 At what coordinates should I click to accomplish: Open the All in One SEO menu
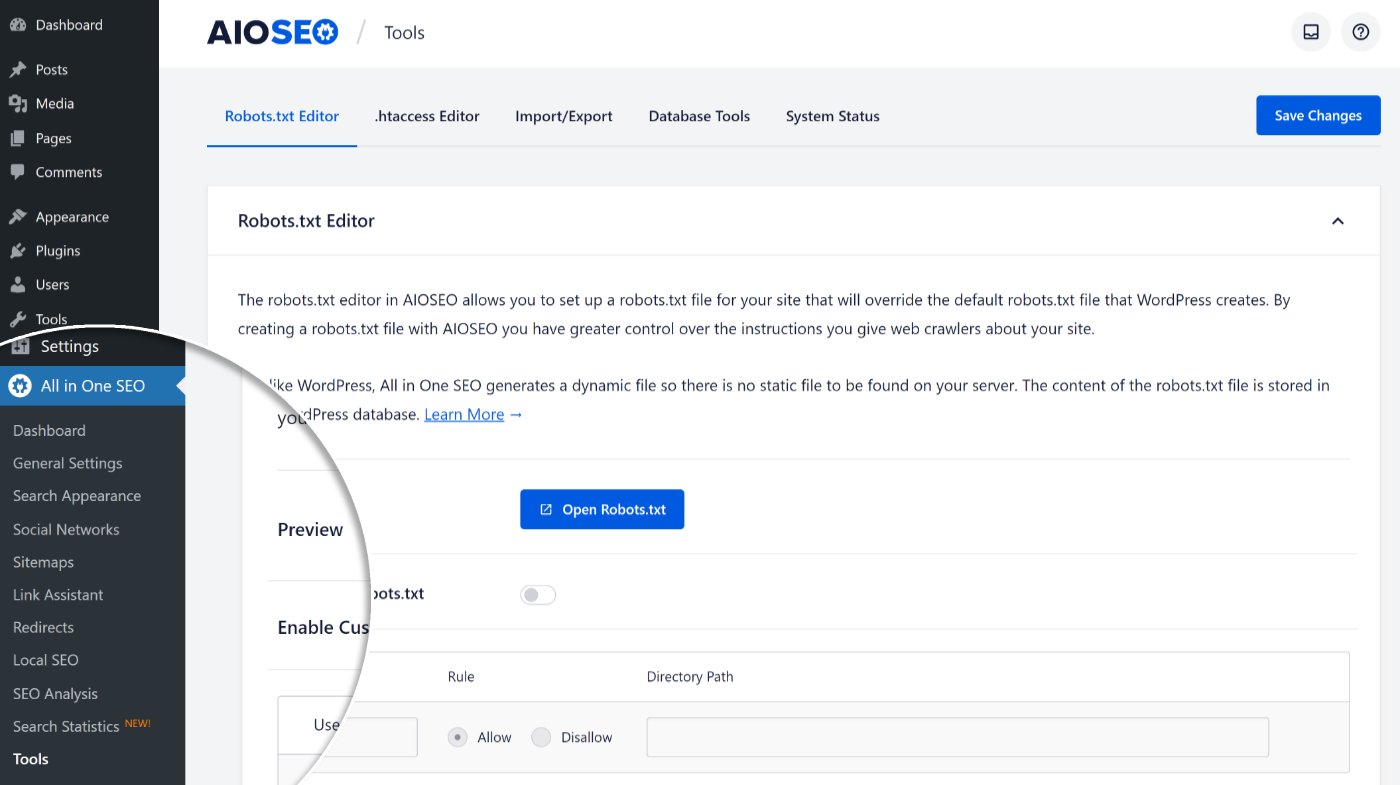[92, 386]
